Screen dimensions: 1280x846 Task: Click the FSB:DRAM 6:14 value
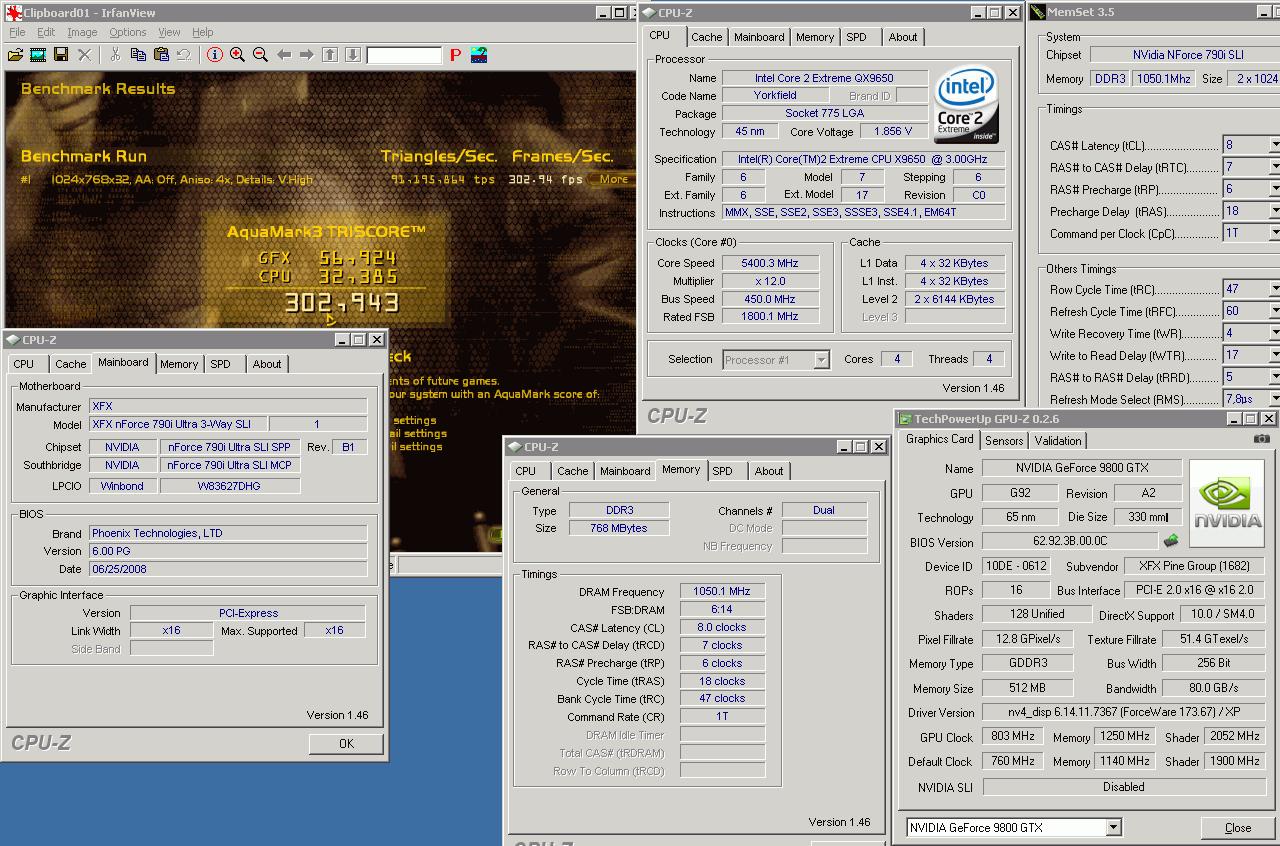tap(722, 610)
